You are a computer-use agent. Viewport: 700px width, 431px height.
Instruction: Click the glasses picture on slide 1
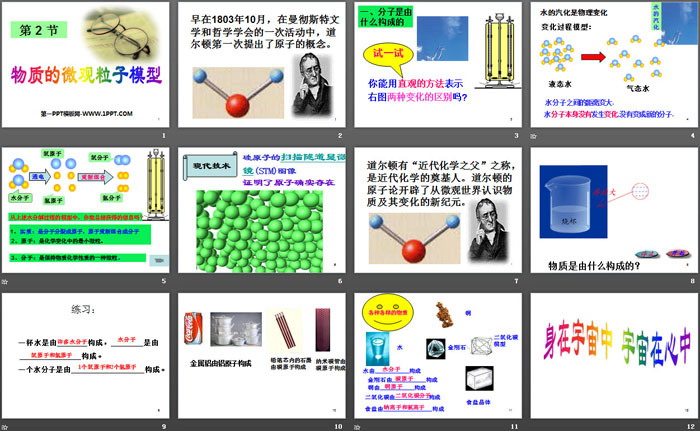[x=121, y=34]
